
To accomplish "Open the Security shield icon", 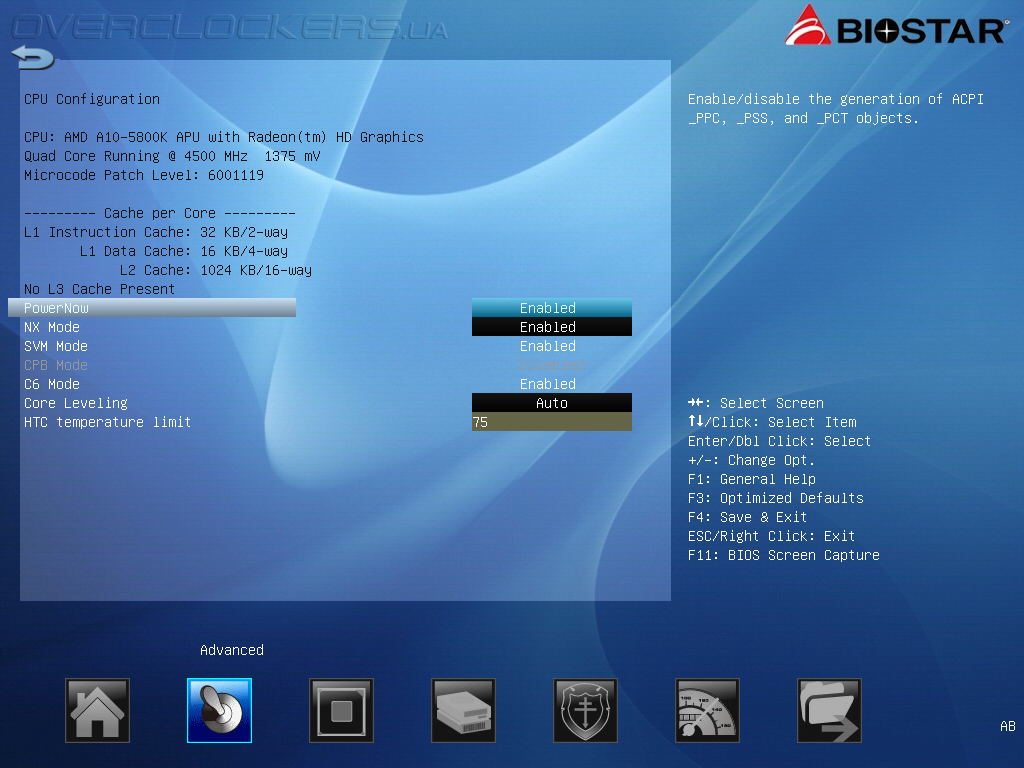I will point(585,711).
